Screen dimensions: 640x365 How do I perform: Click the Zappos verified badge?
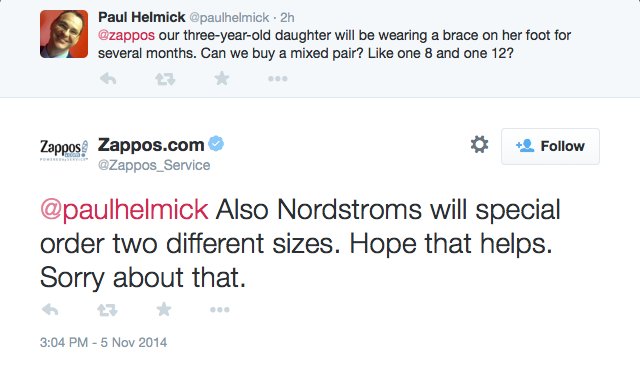click(216, 144)
